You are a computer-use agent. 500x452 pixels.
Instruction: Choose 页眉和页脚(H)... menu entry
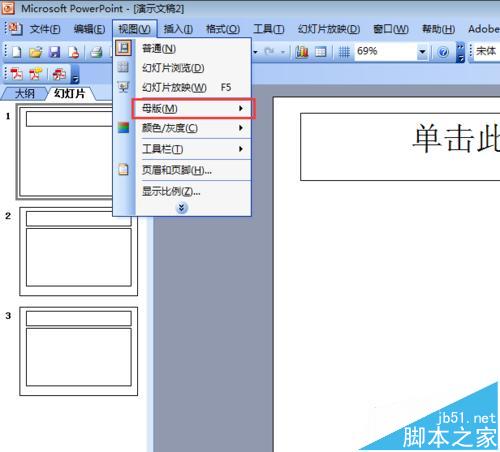pos(182,170)
